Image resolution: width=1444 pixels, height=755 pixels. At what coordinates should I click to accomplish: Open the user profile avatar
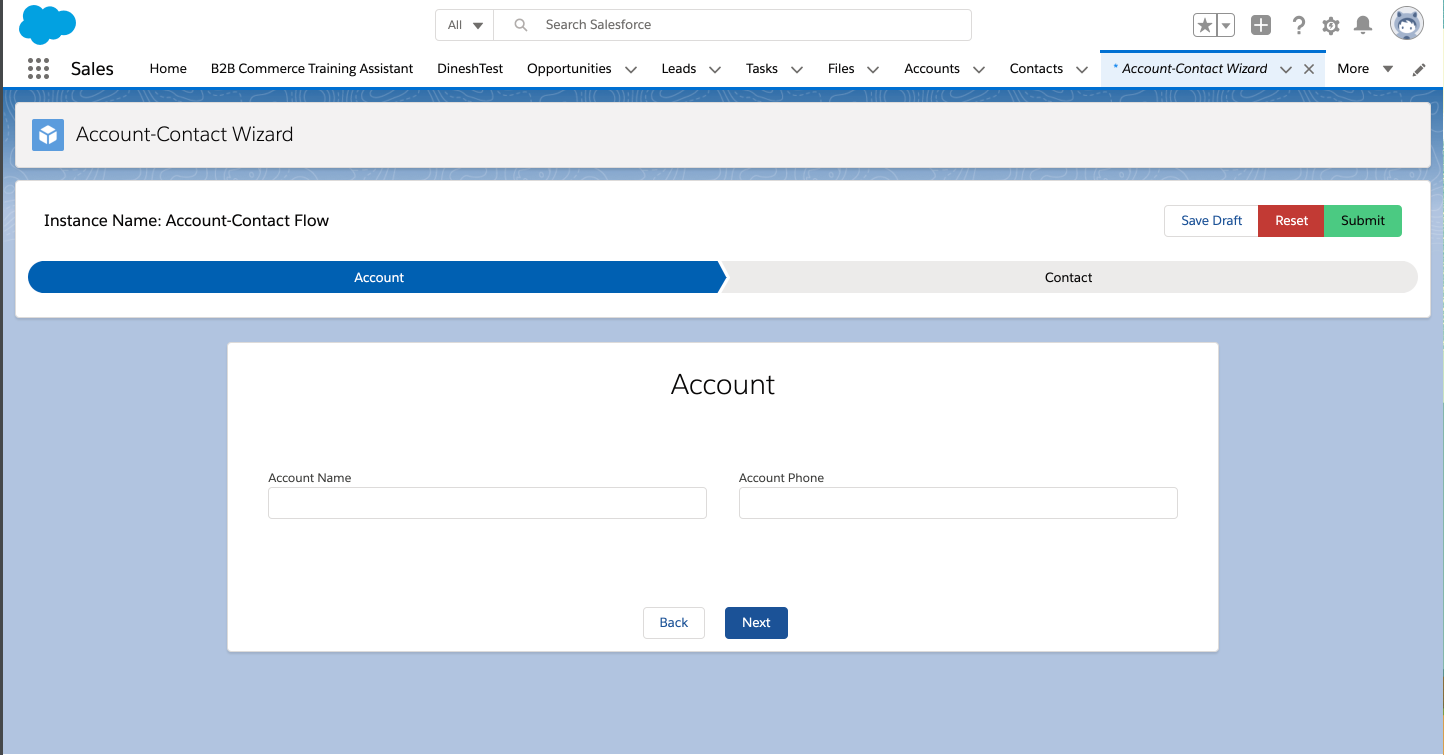pyautogui.click(x=1407, y=25)
